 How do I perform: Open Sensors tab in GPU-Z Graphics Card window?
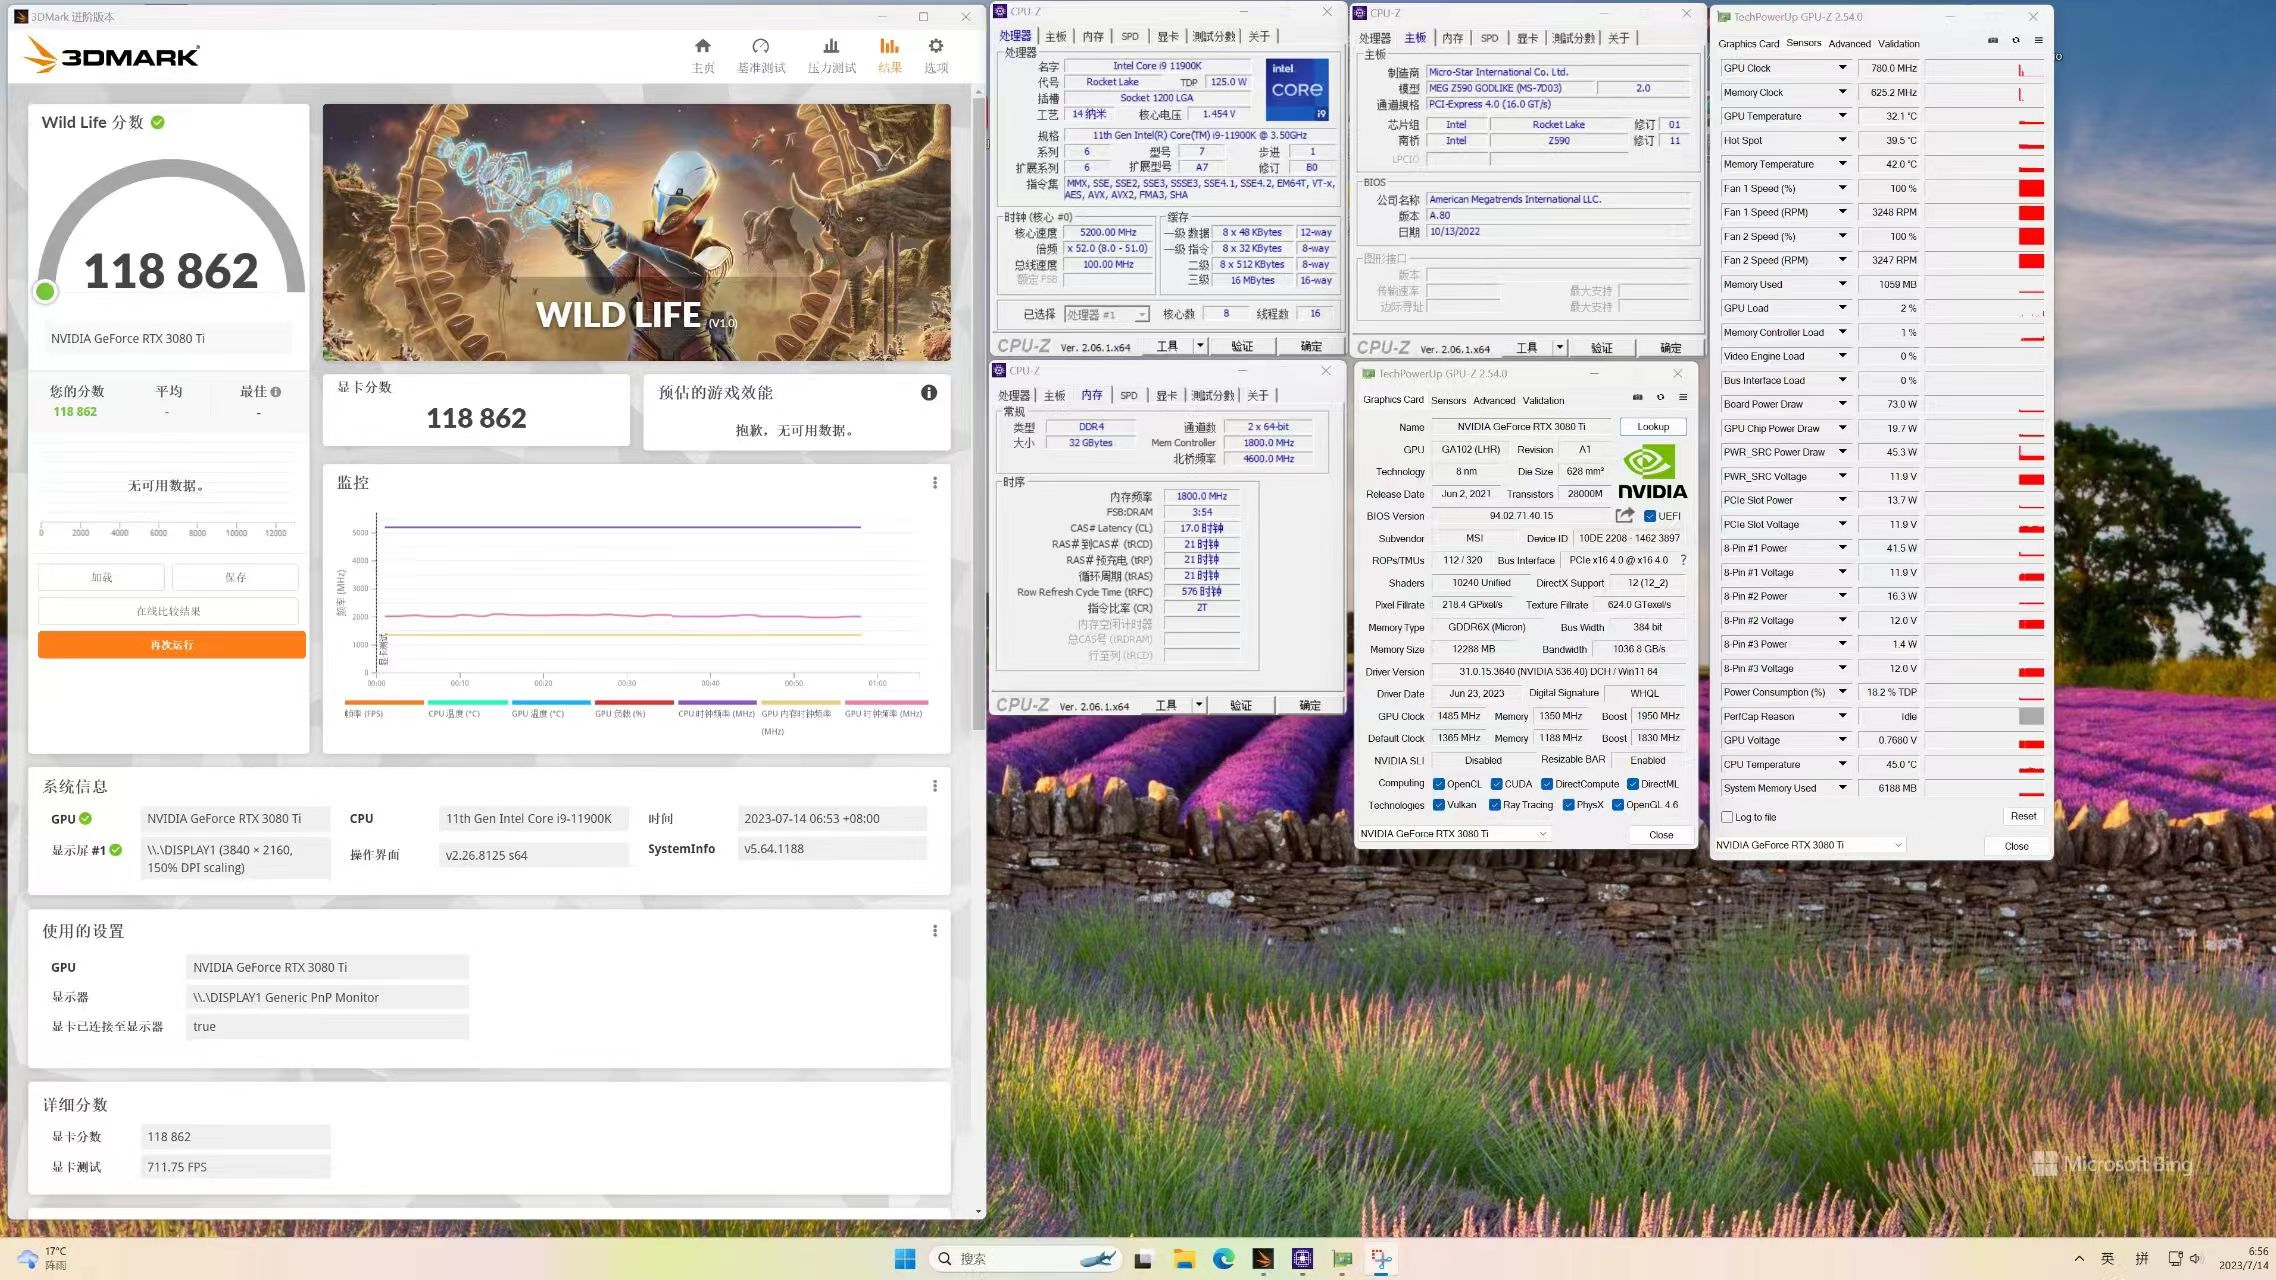point(1448,400)
